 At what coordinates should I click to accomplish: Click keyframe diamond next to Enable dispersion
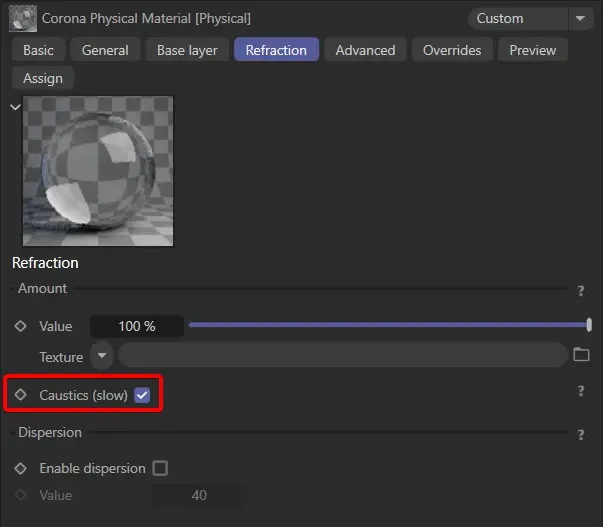pos(20,468)
